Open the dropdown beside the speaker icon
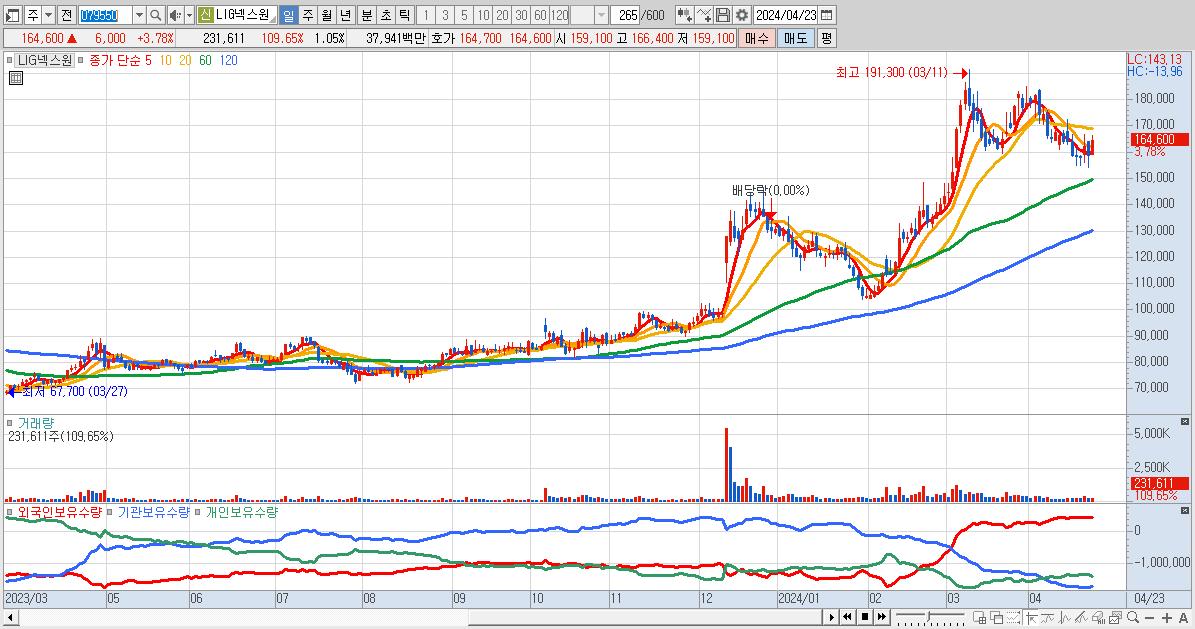Screen dimensions: 1195x629 coord(189,15)
